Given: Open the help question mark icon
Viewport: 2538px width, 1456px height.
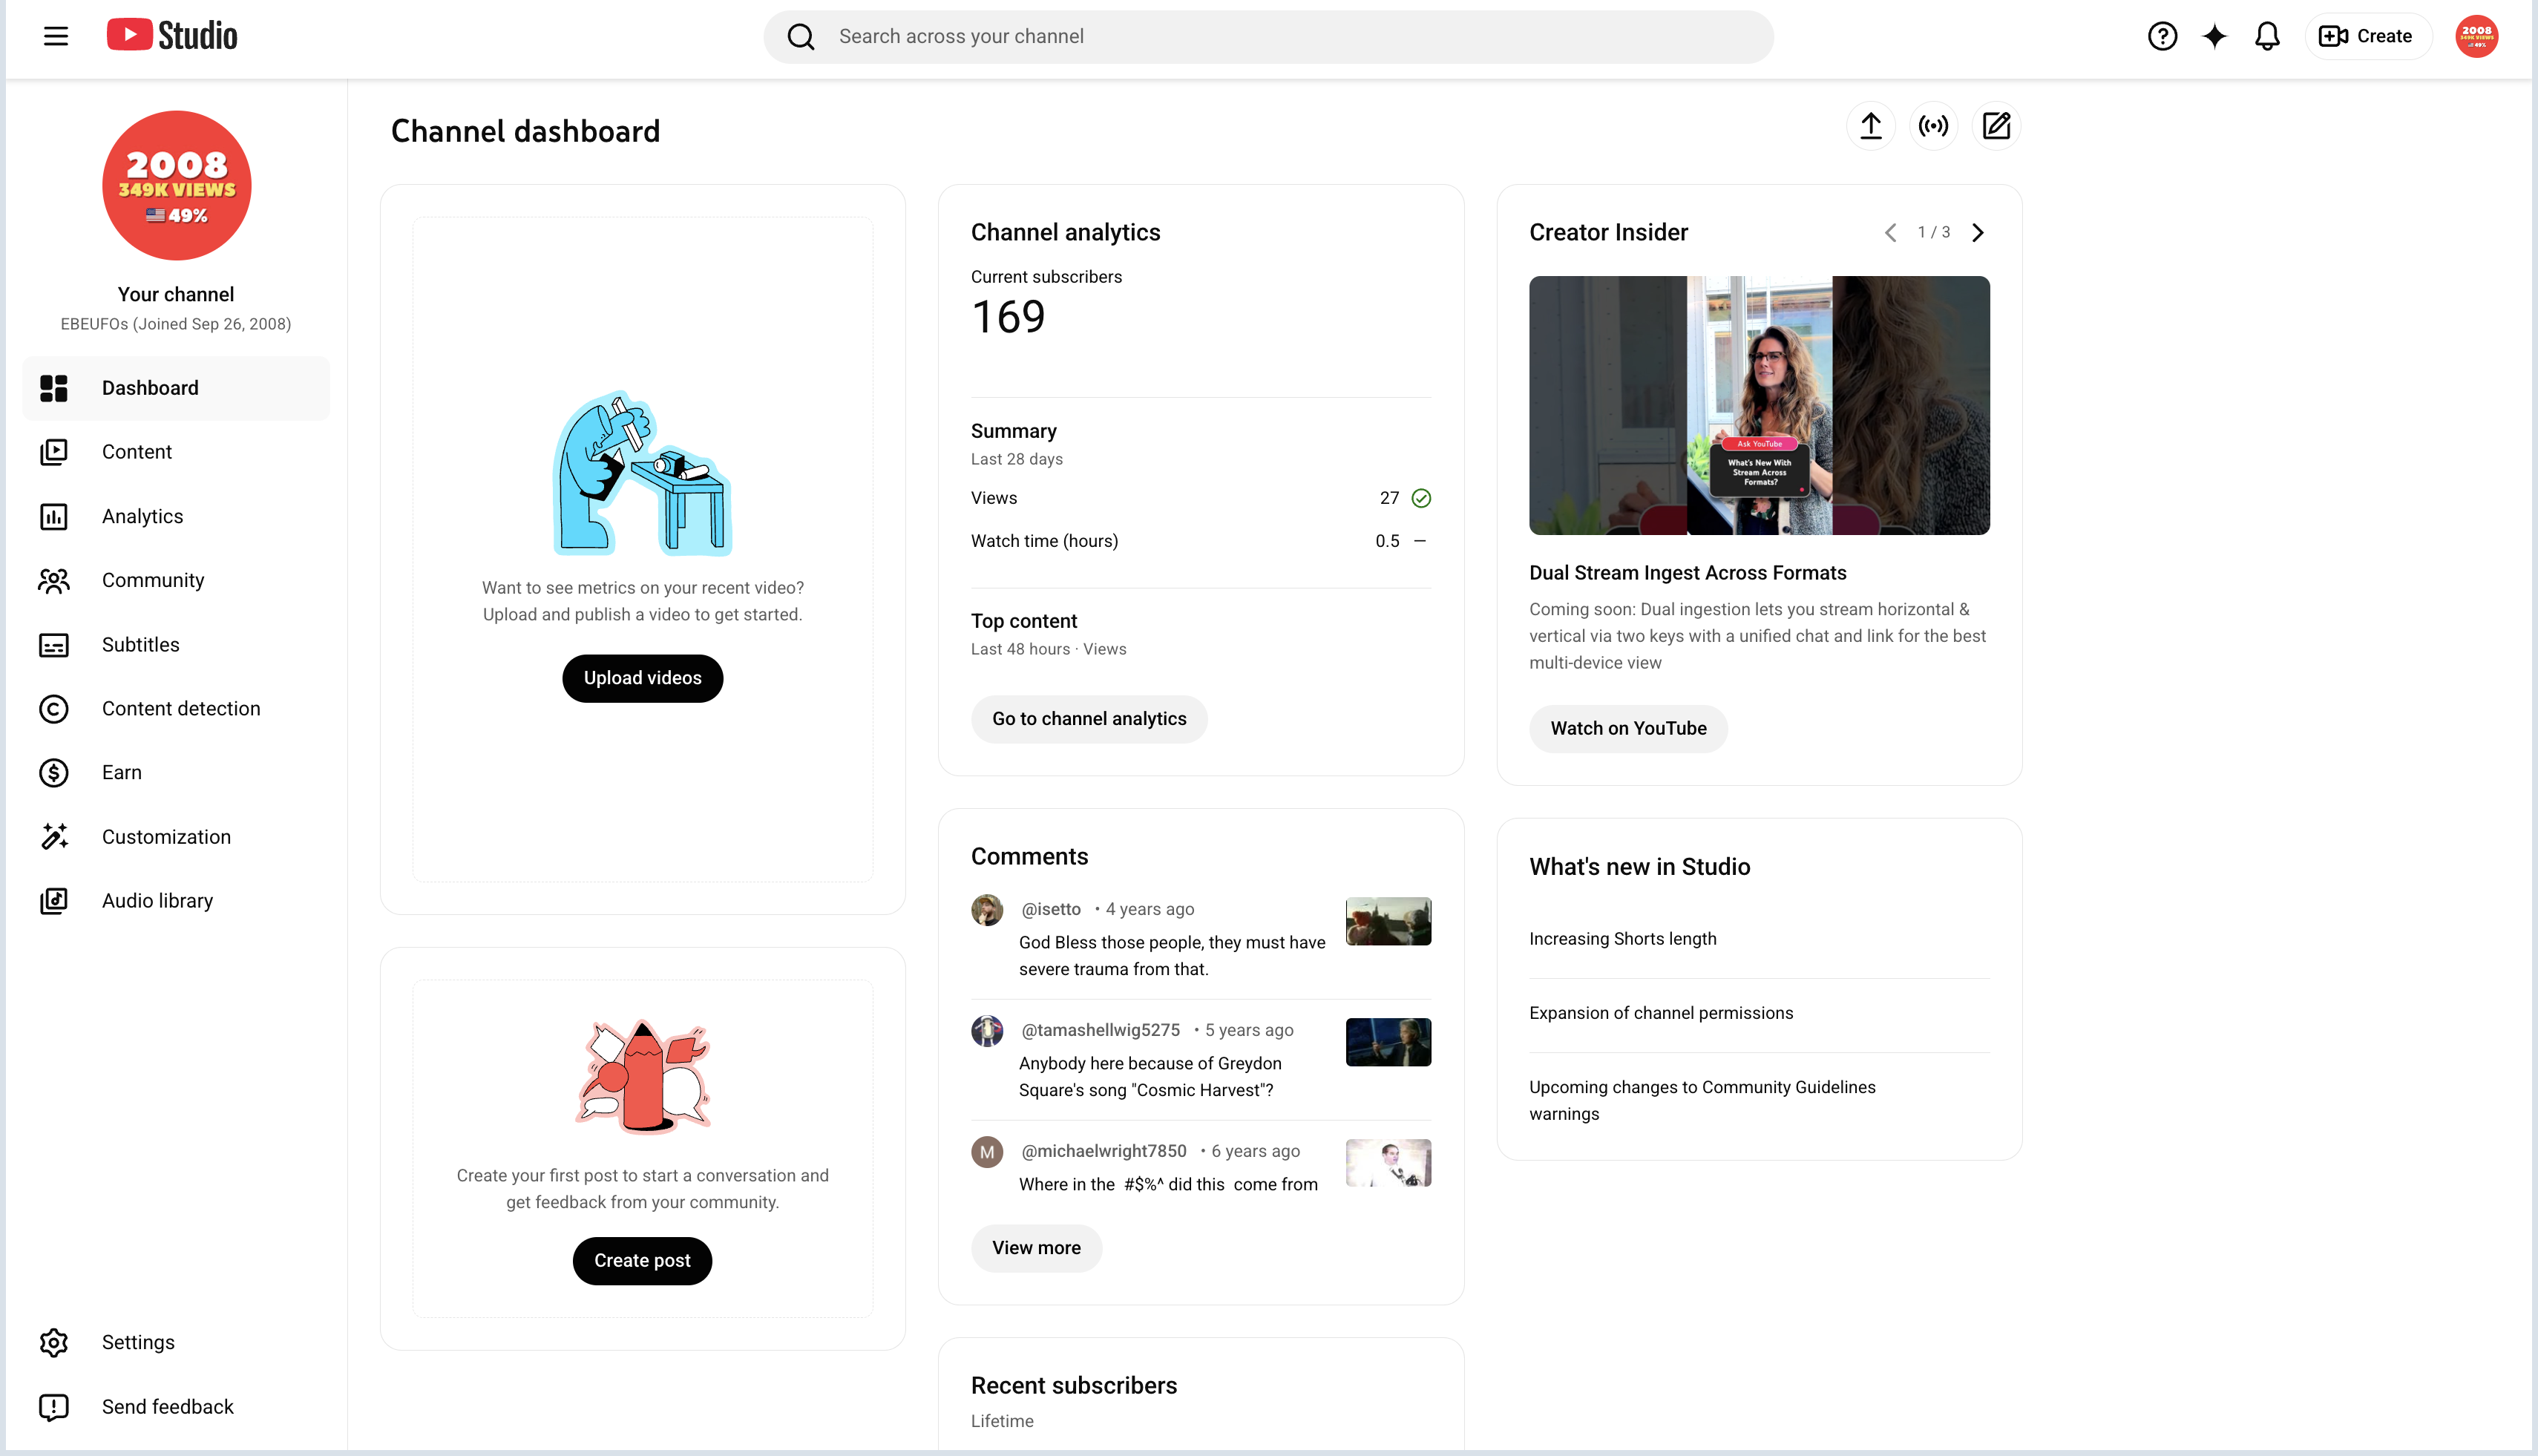Looking at the screenshot, I should click(2162, 36).
